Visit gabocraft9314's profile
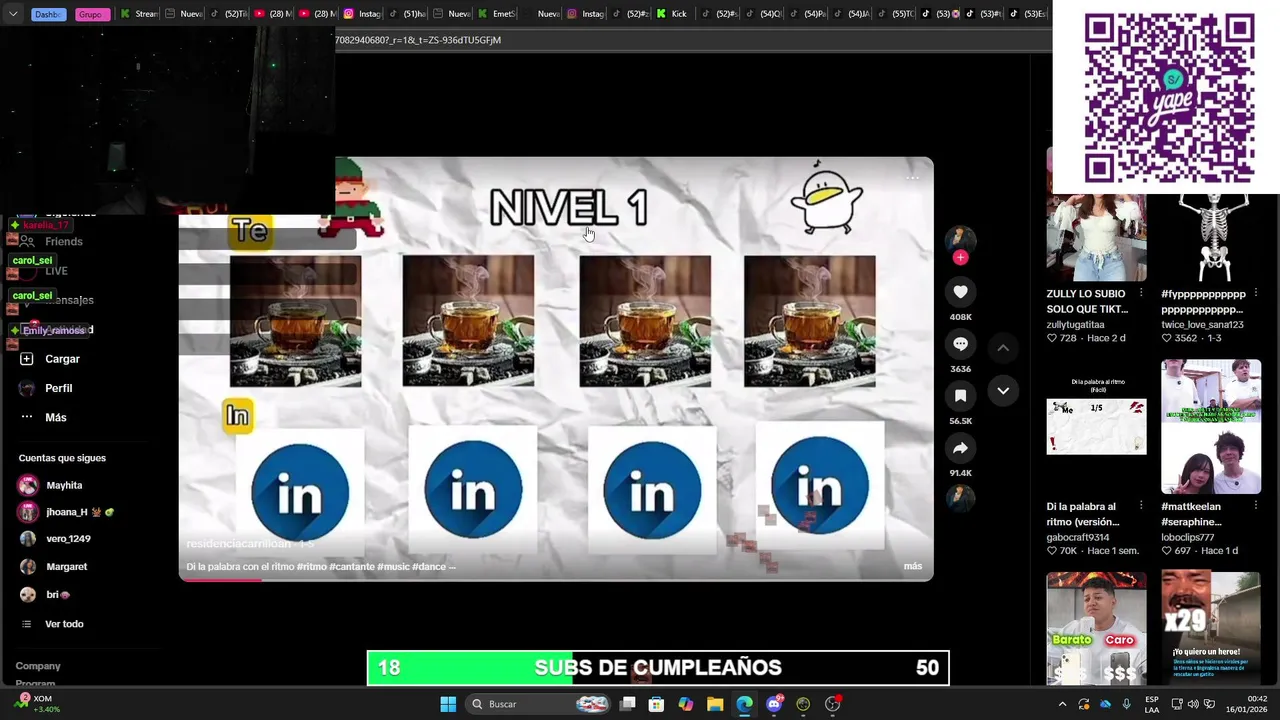Screen dimensions: 1280x720 [x=1078, y=537]
